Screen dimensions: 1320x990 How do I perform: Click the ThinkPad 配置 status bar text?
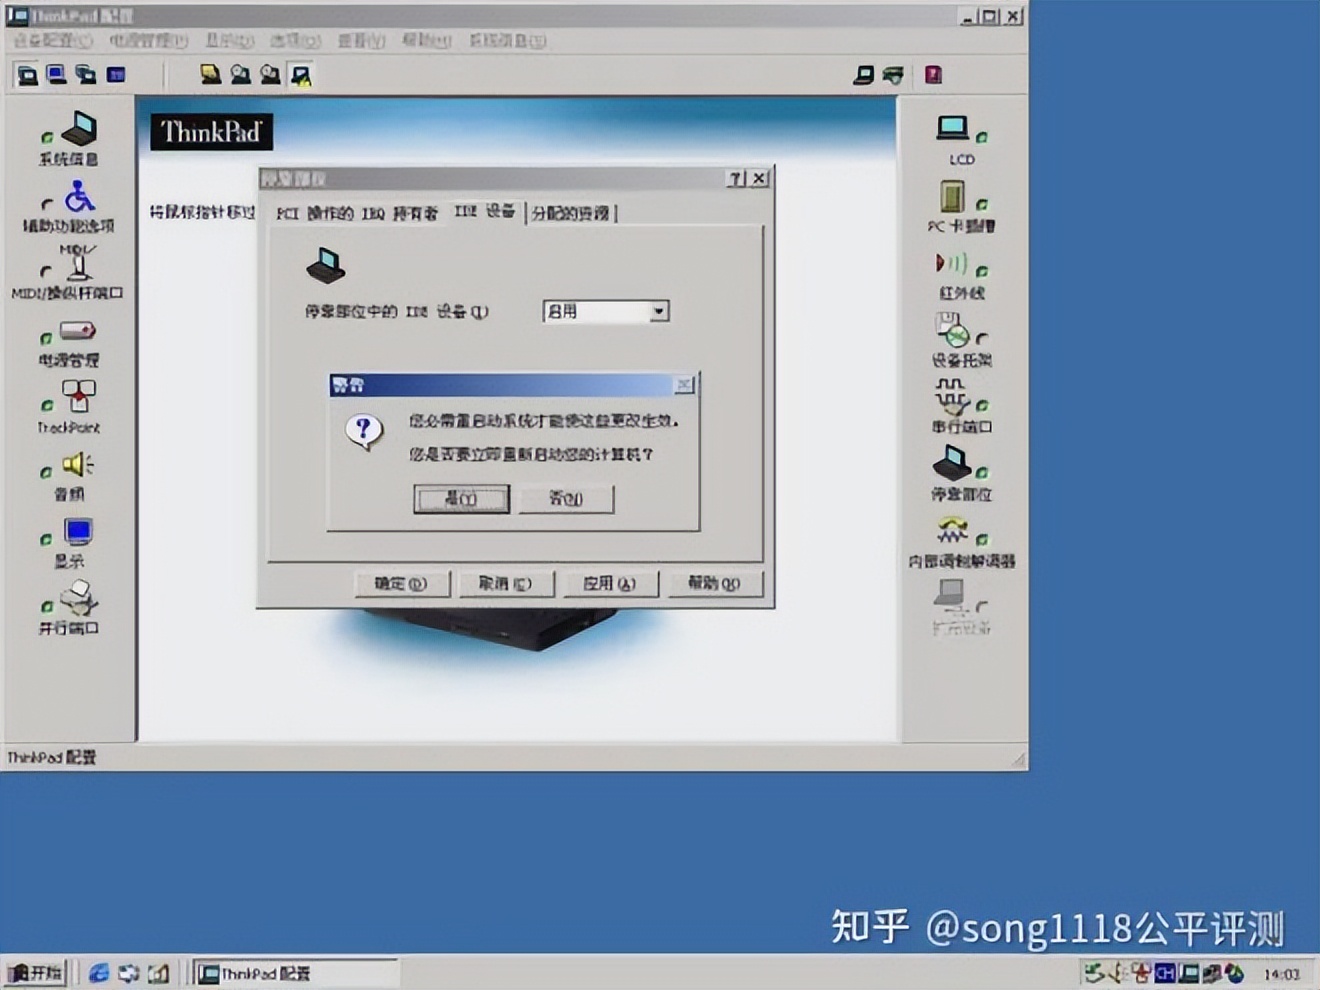[52, 758]
